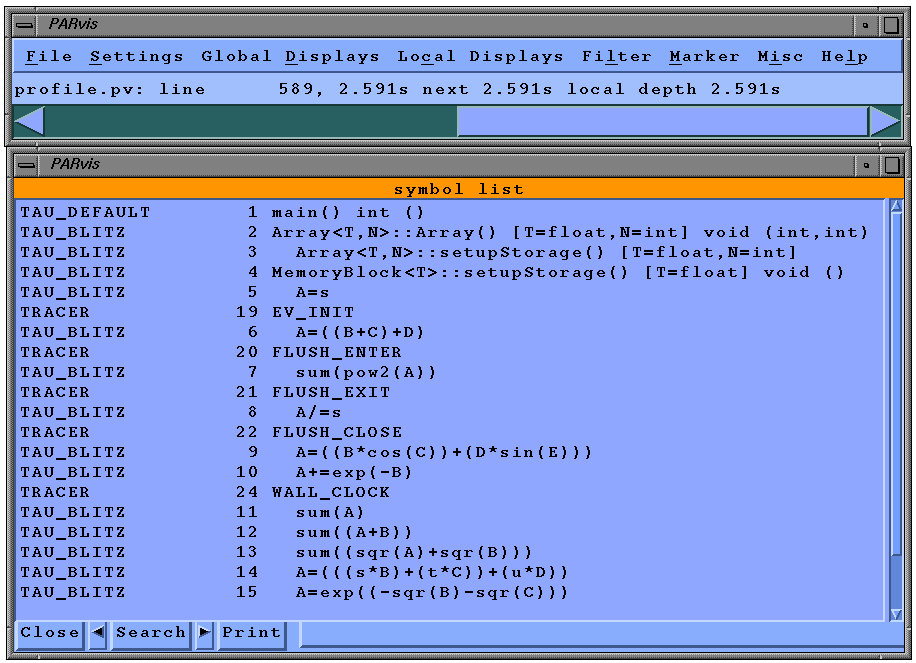This screenshot has width=916, height=663.
Task: Open the Filter menu
Action: (x=616, y=57)
